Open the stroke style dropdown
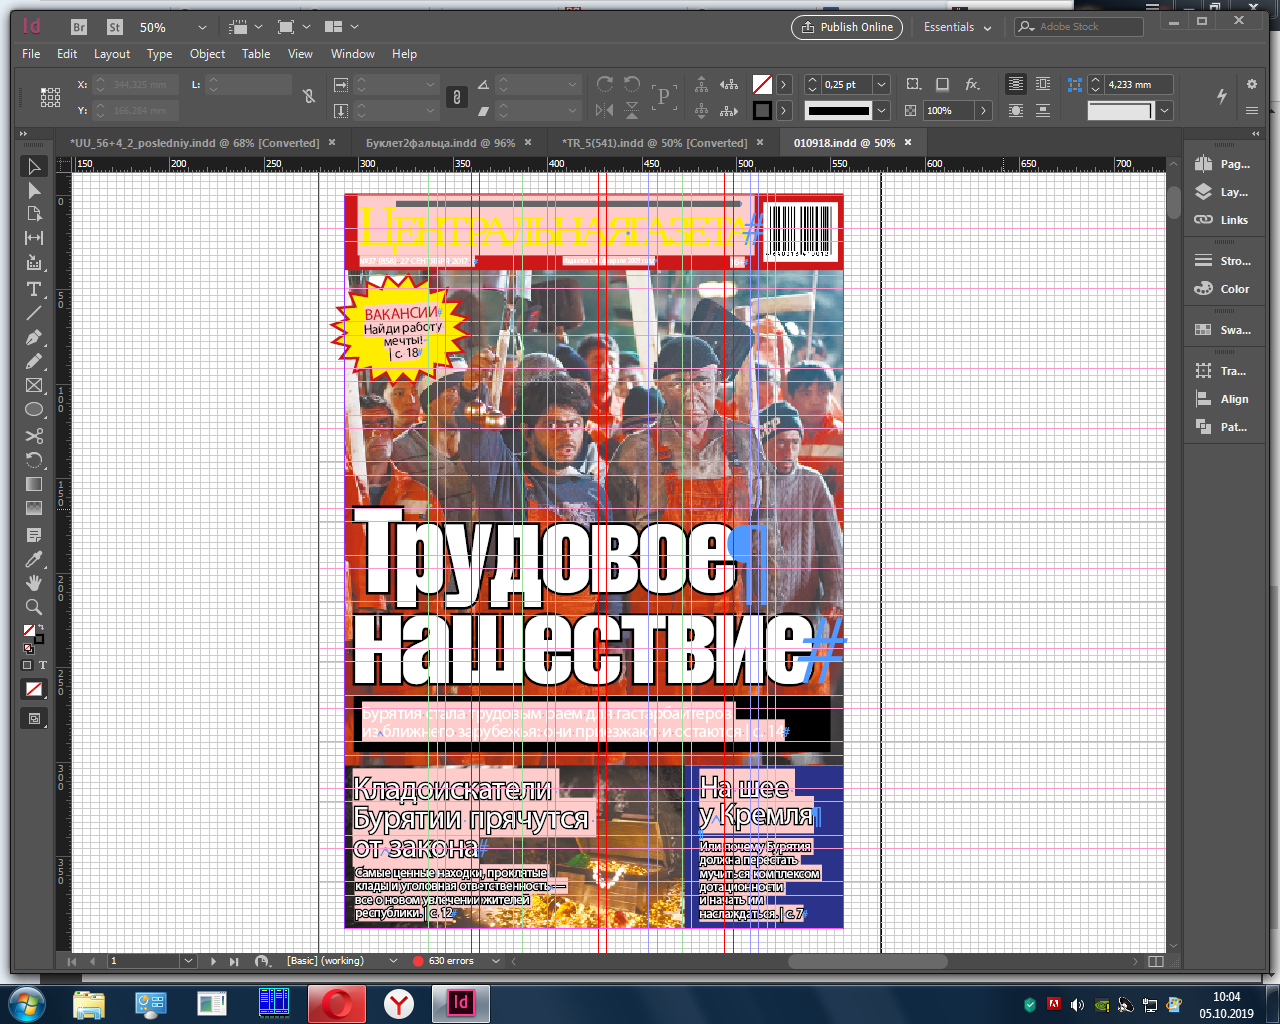This screenshot has width=1280, height=1024. click(x=881, y=111)
